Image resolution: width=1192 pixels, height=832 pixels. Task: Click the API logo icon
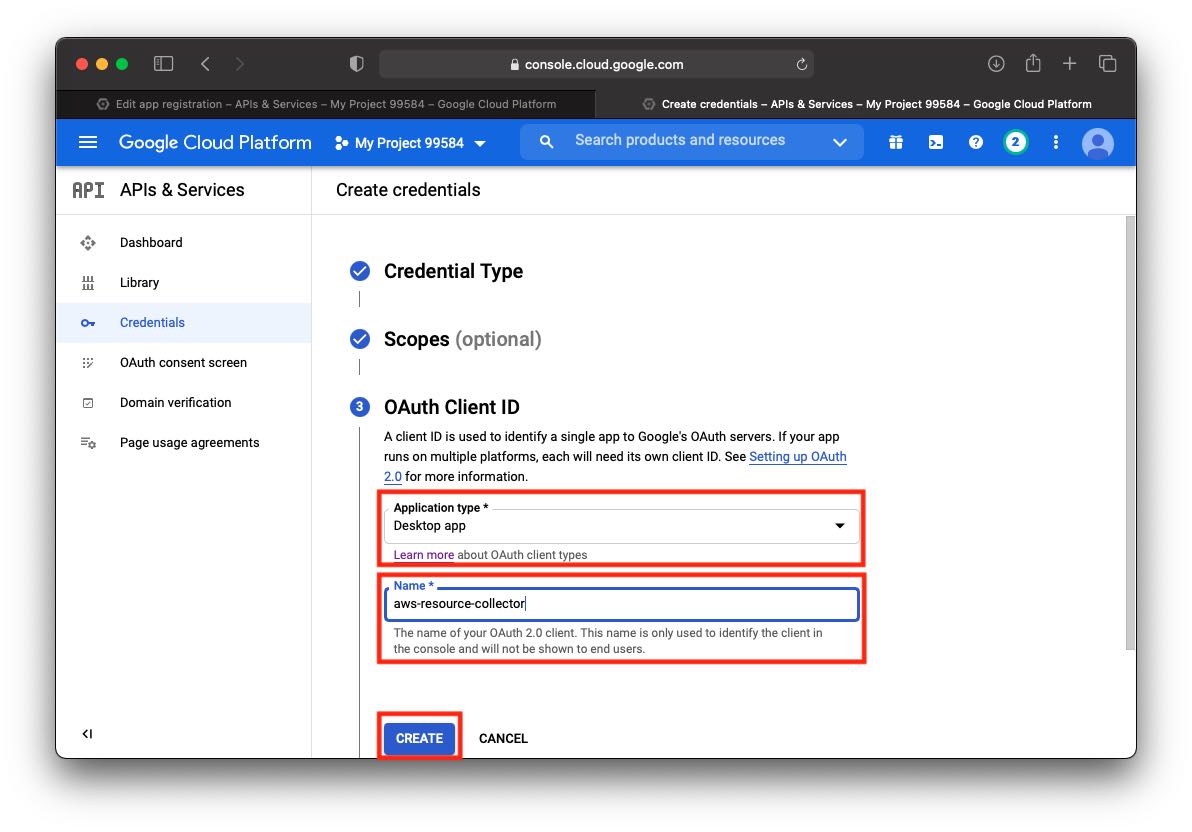pyautogui.click(x=88, y=190)
